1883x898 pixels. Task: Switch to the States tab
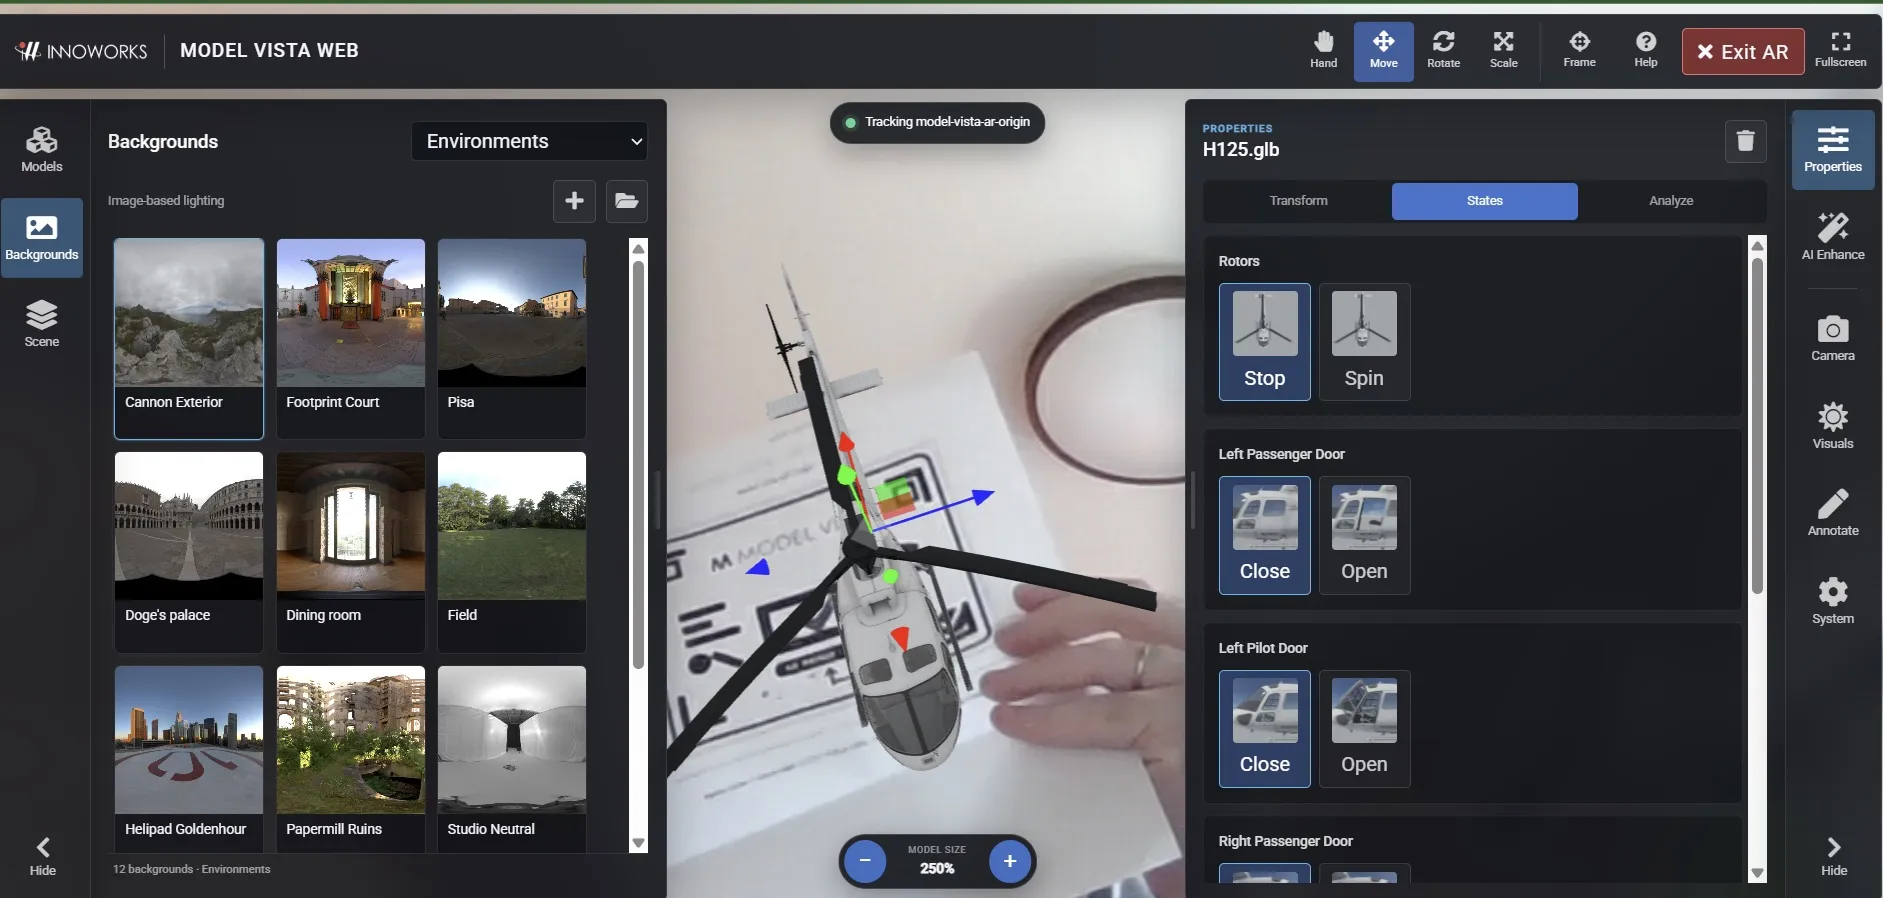pyautogui.click(x=1484, y=201)
